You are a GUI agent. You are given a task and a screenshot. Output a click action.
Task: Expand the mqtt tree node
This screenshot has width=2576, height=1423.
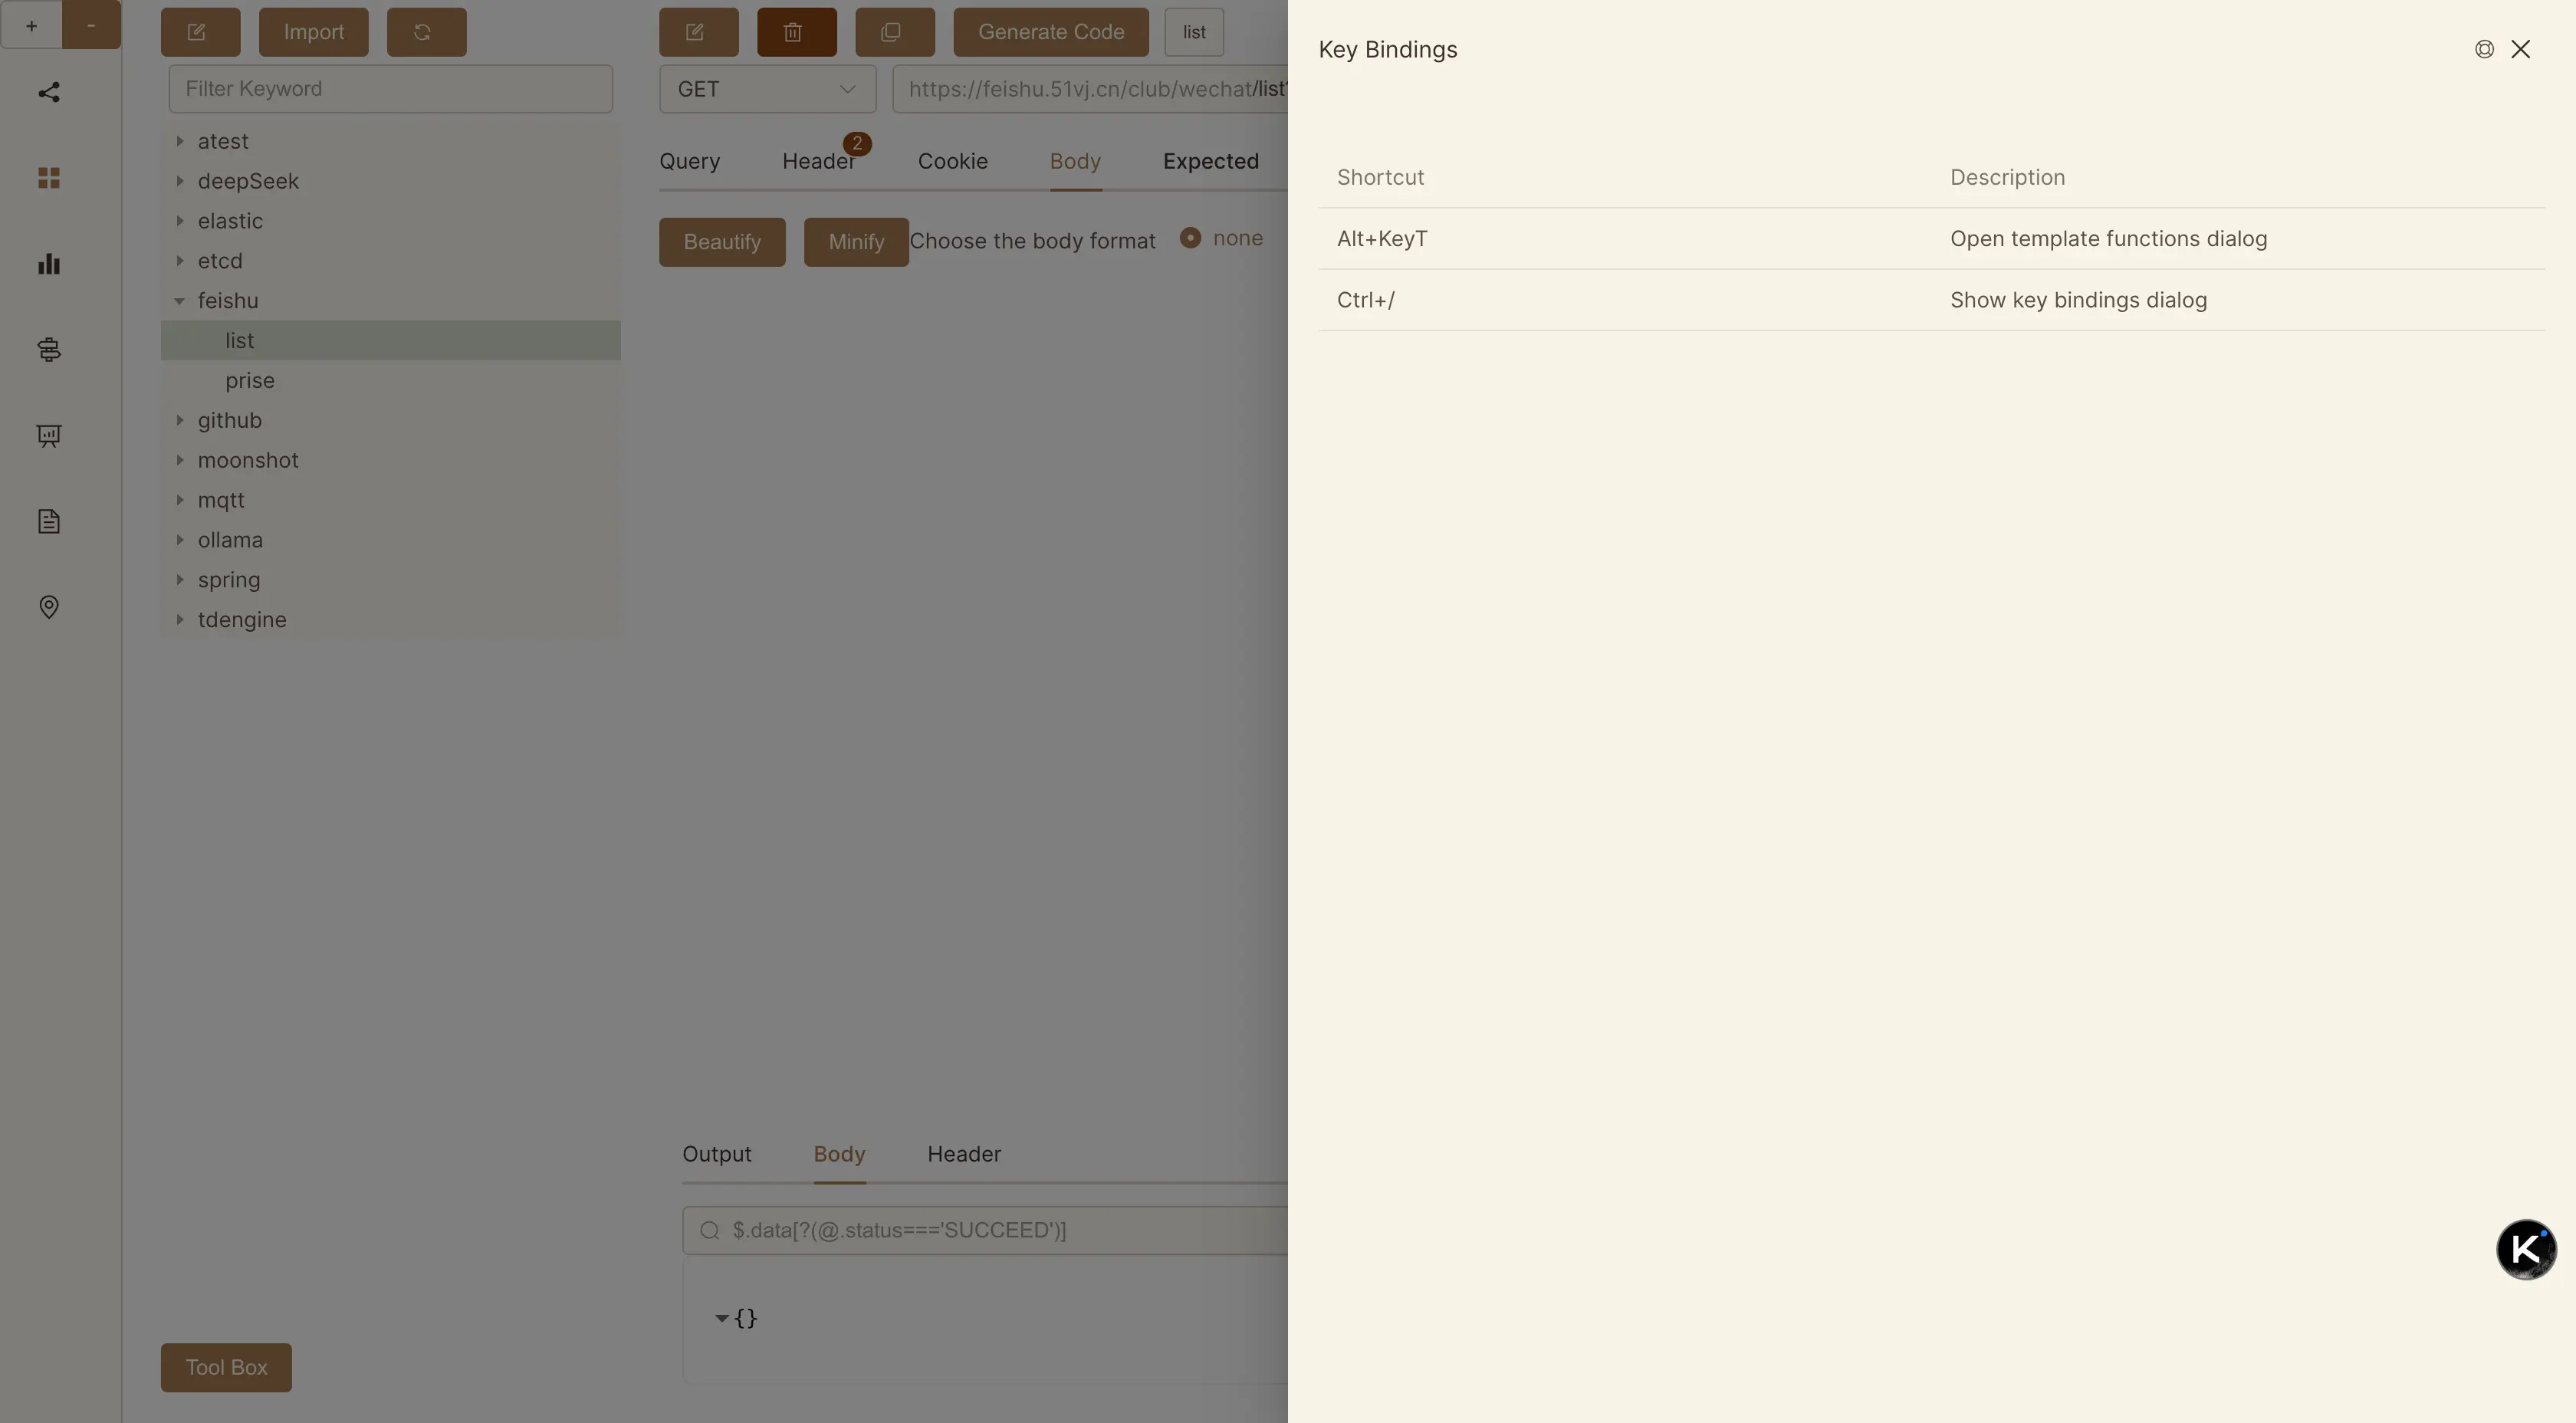[180, 500]
